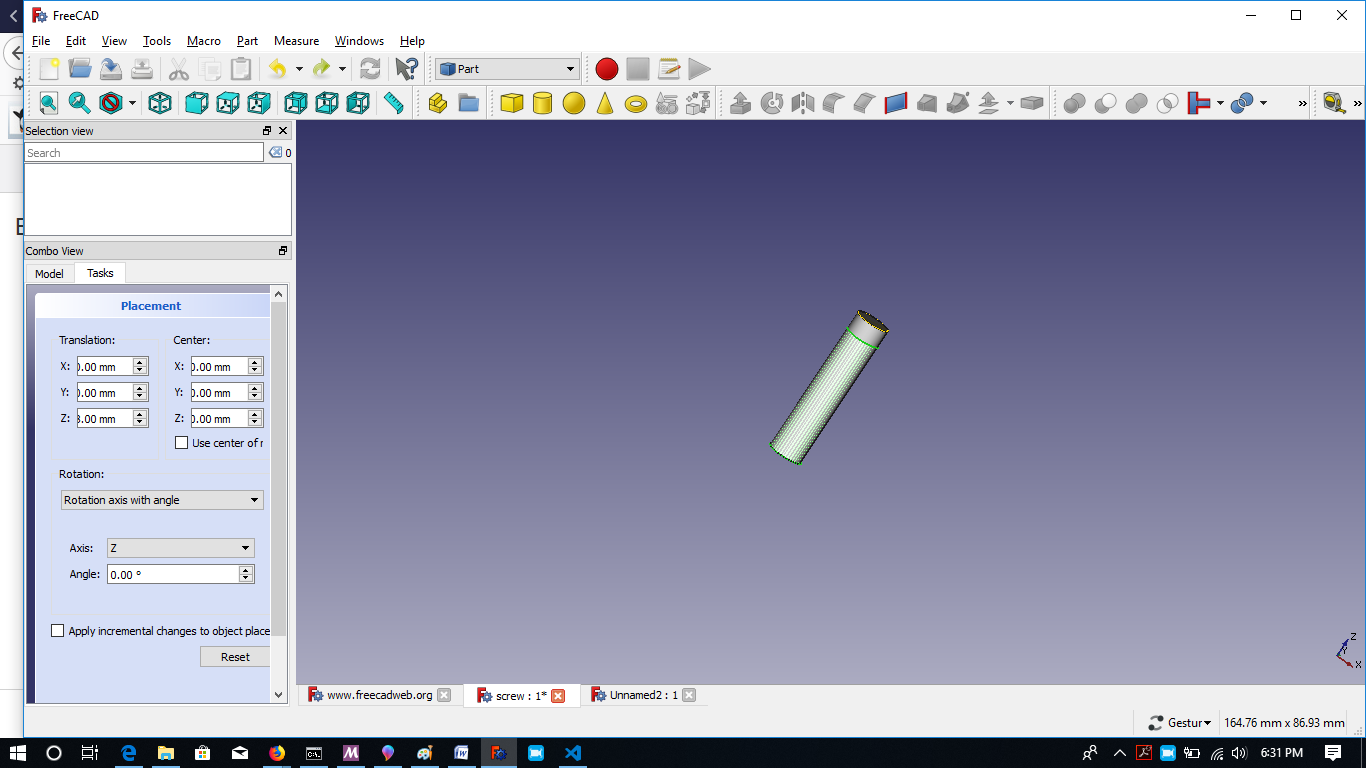
Task: Make a union of shapes
Action: tap(1137, 103)
